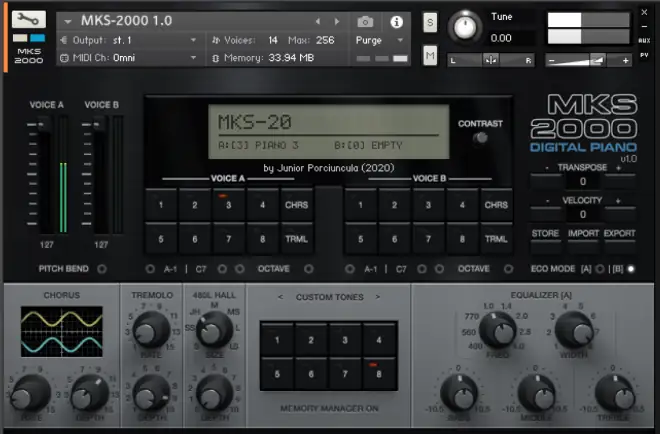Click Velocity minus button

click(546, 214)
